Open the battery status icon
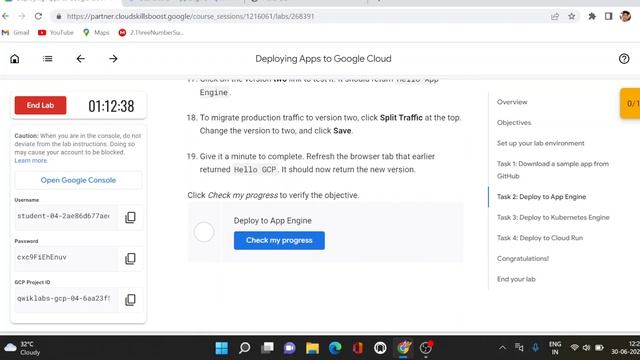640x360 pixels. click(x=599, y=348)
